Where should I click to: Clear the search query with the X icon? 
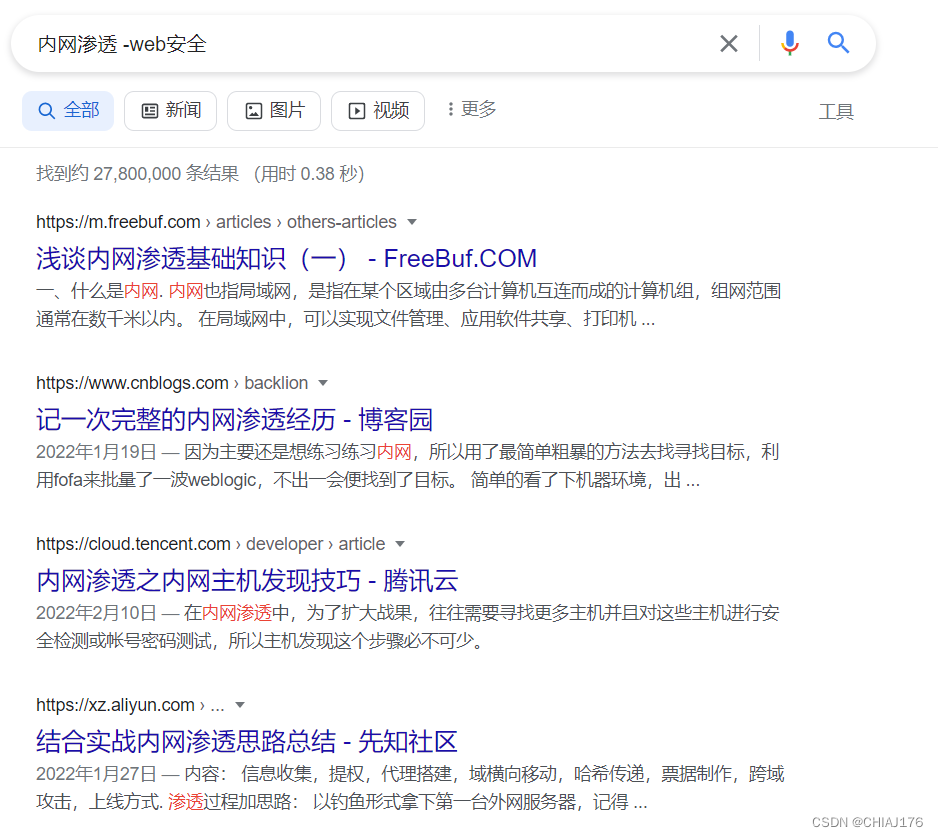tap(729, 43)
